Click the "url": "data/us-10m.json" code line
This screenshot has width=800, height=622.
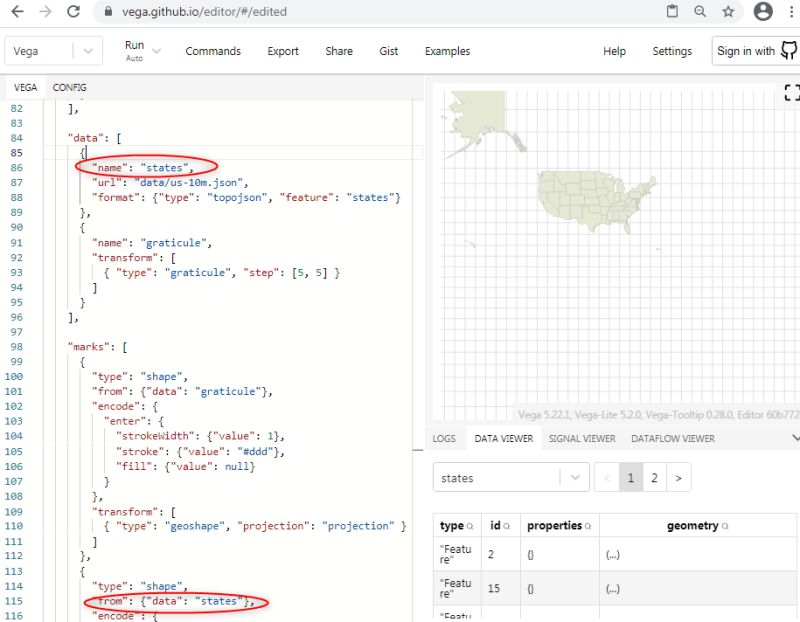pos(170,182)
